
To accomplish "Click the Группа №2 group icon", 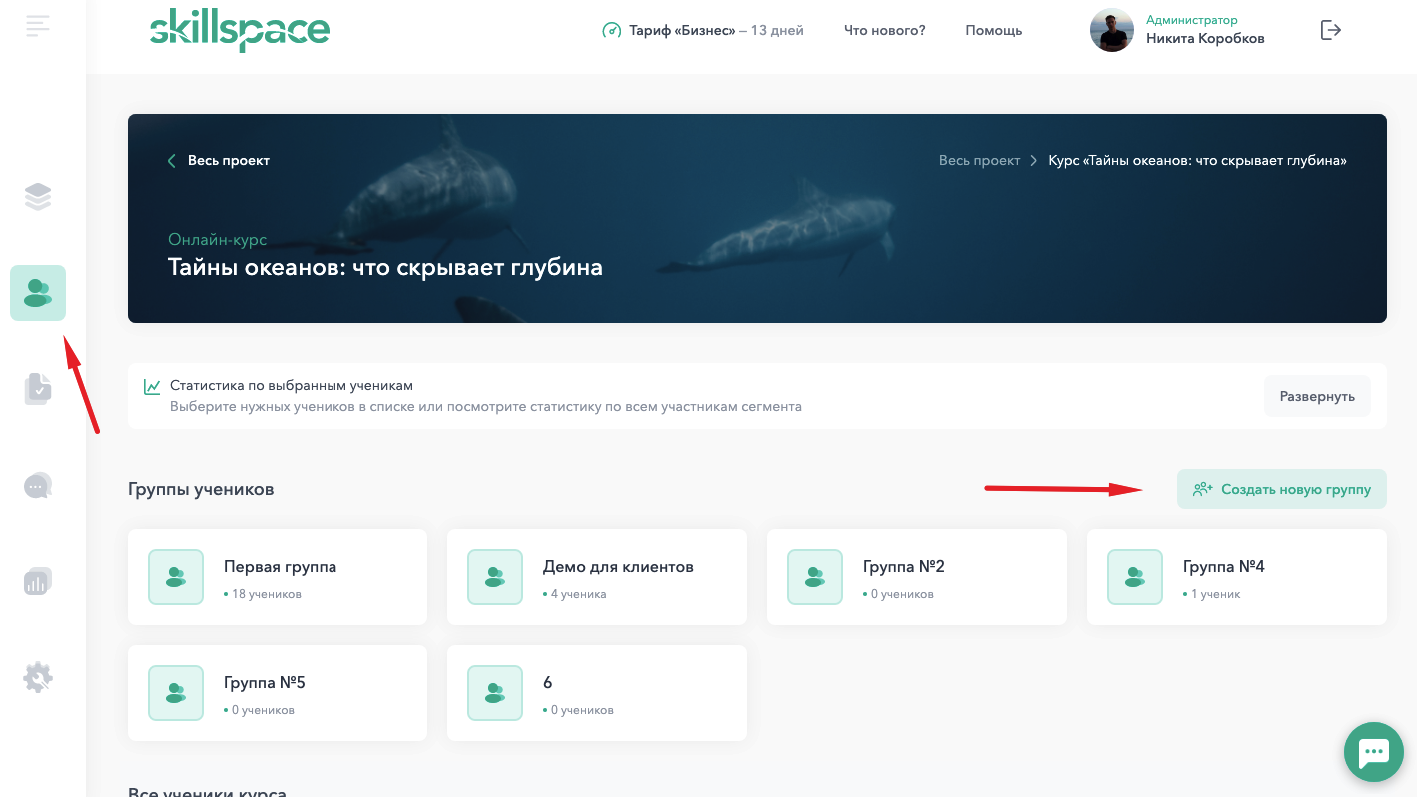I will click(815, 577).
